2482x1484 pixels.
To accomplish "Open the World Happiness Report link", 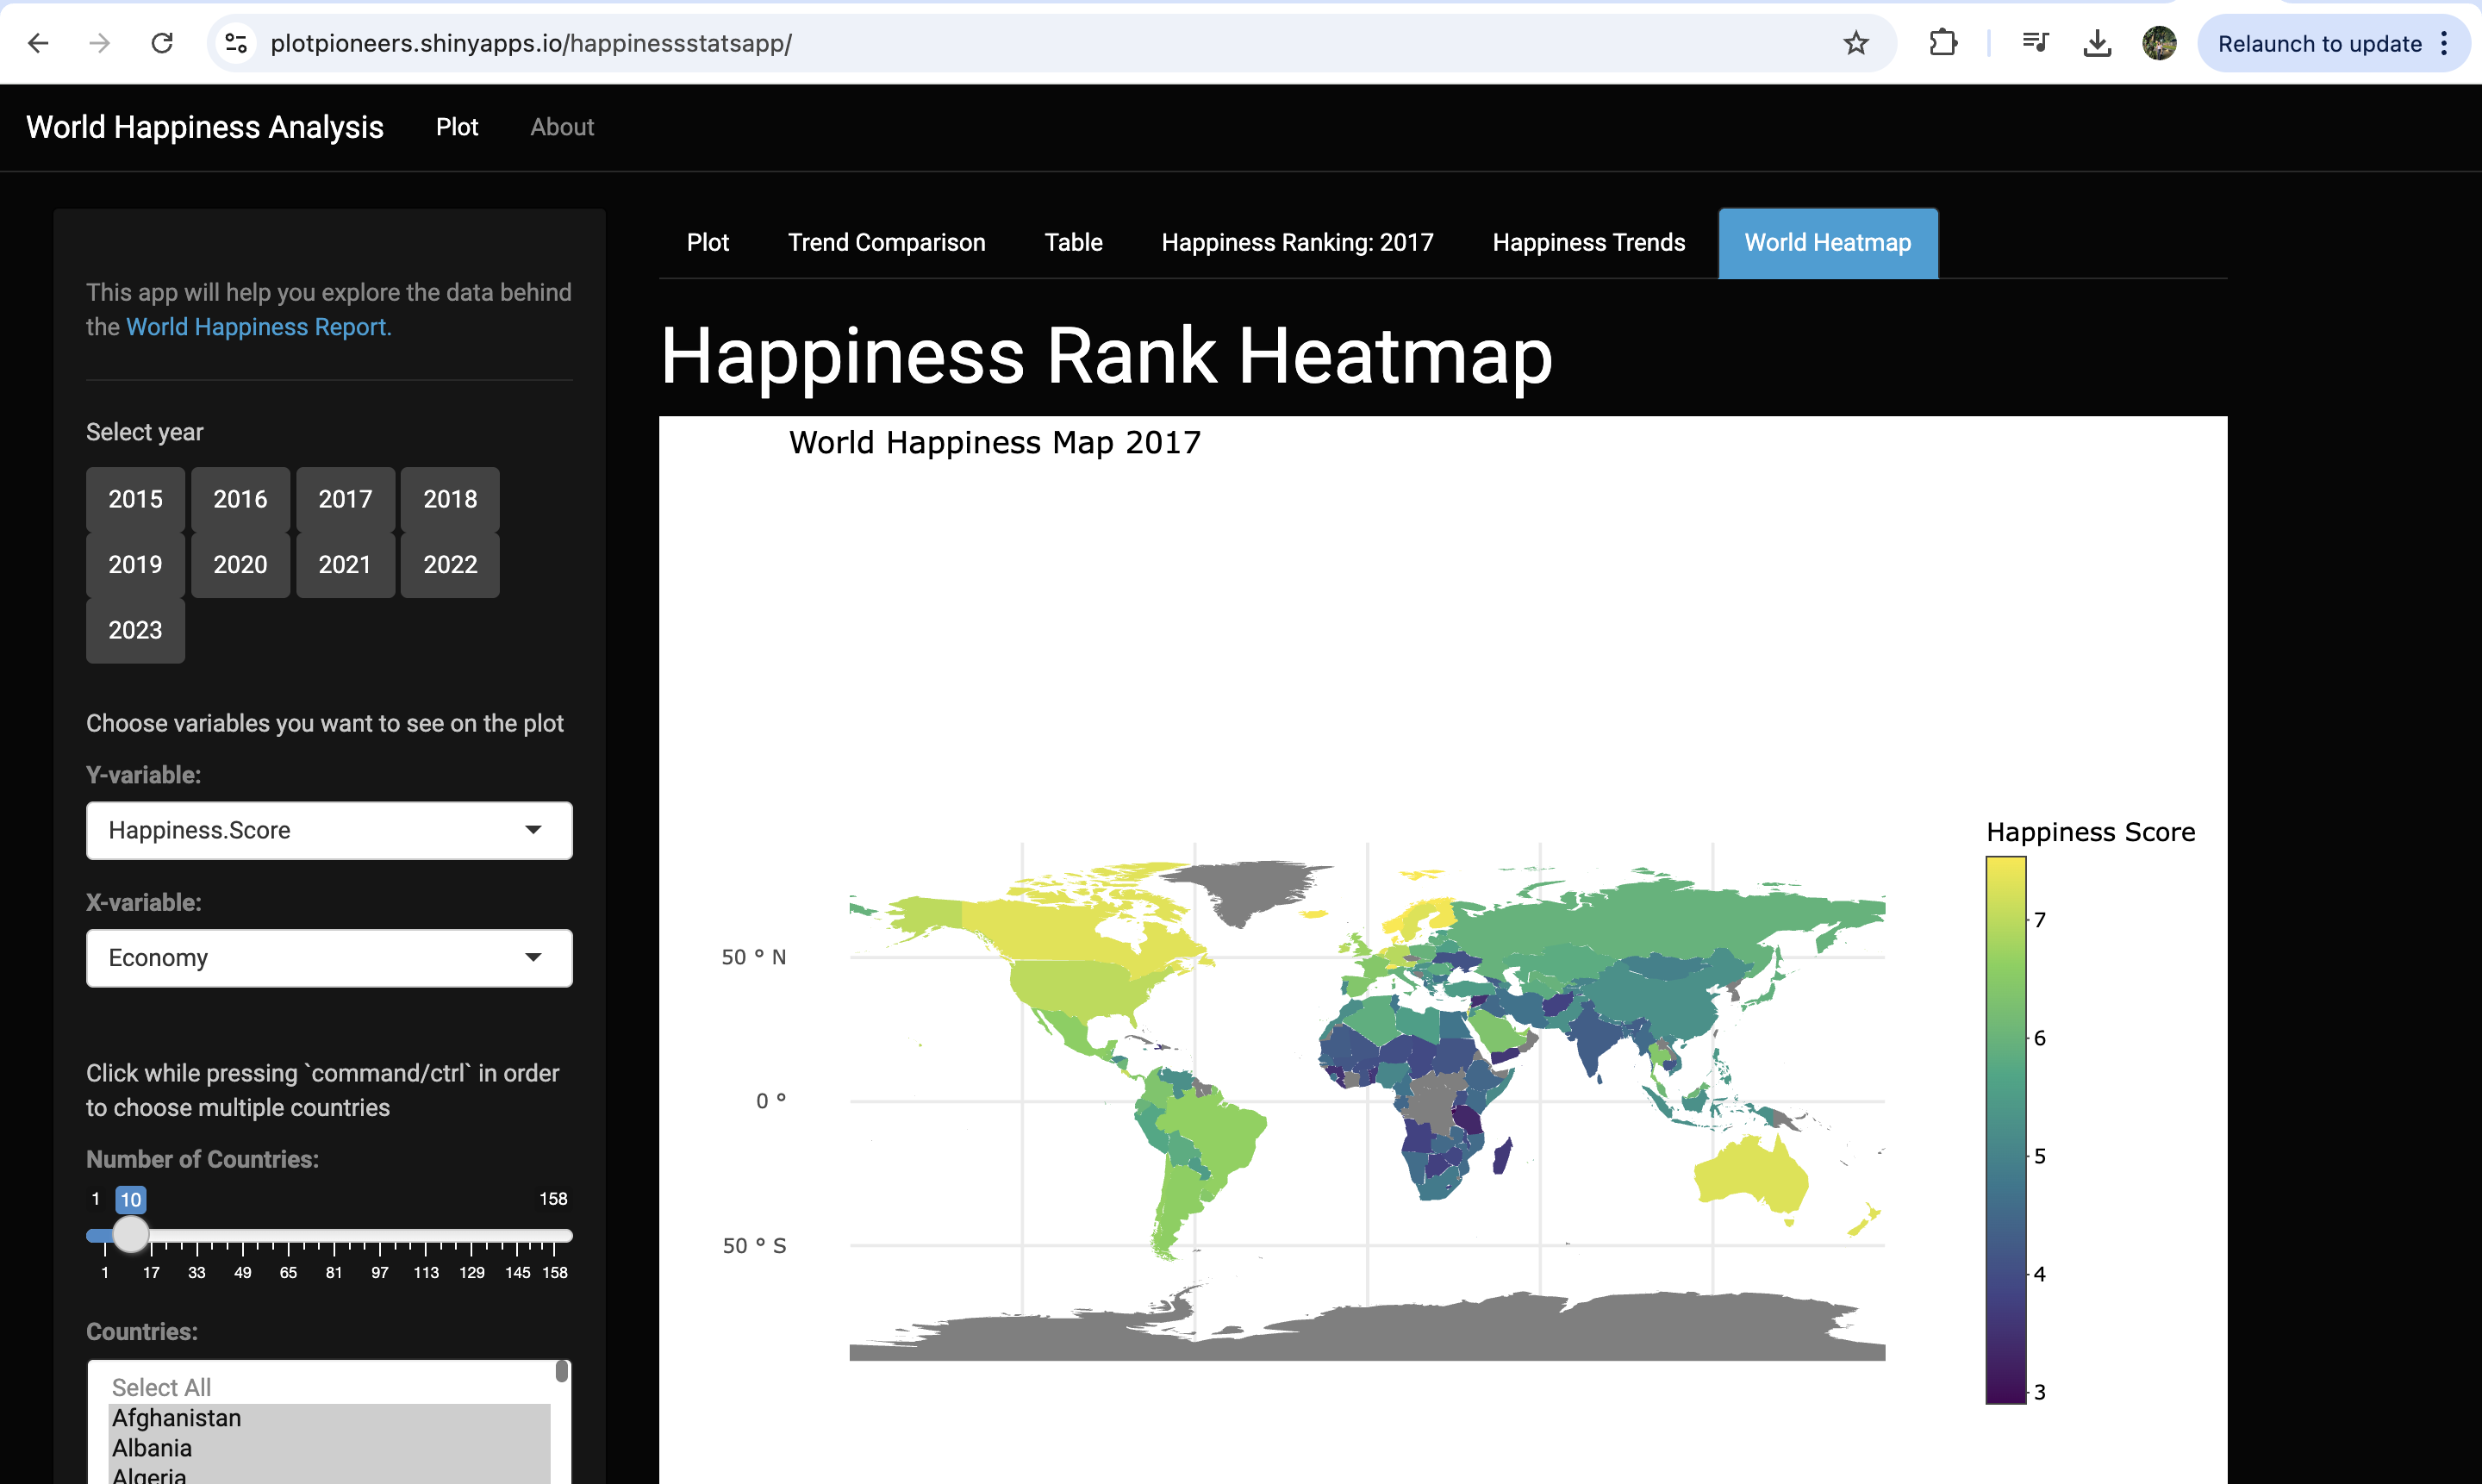I will point(256,327).
